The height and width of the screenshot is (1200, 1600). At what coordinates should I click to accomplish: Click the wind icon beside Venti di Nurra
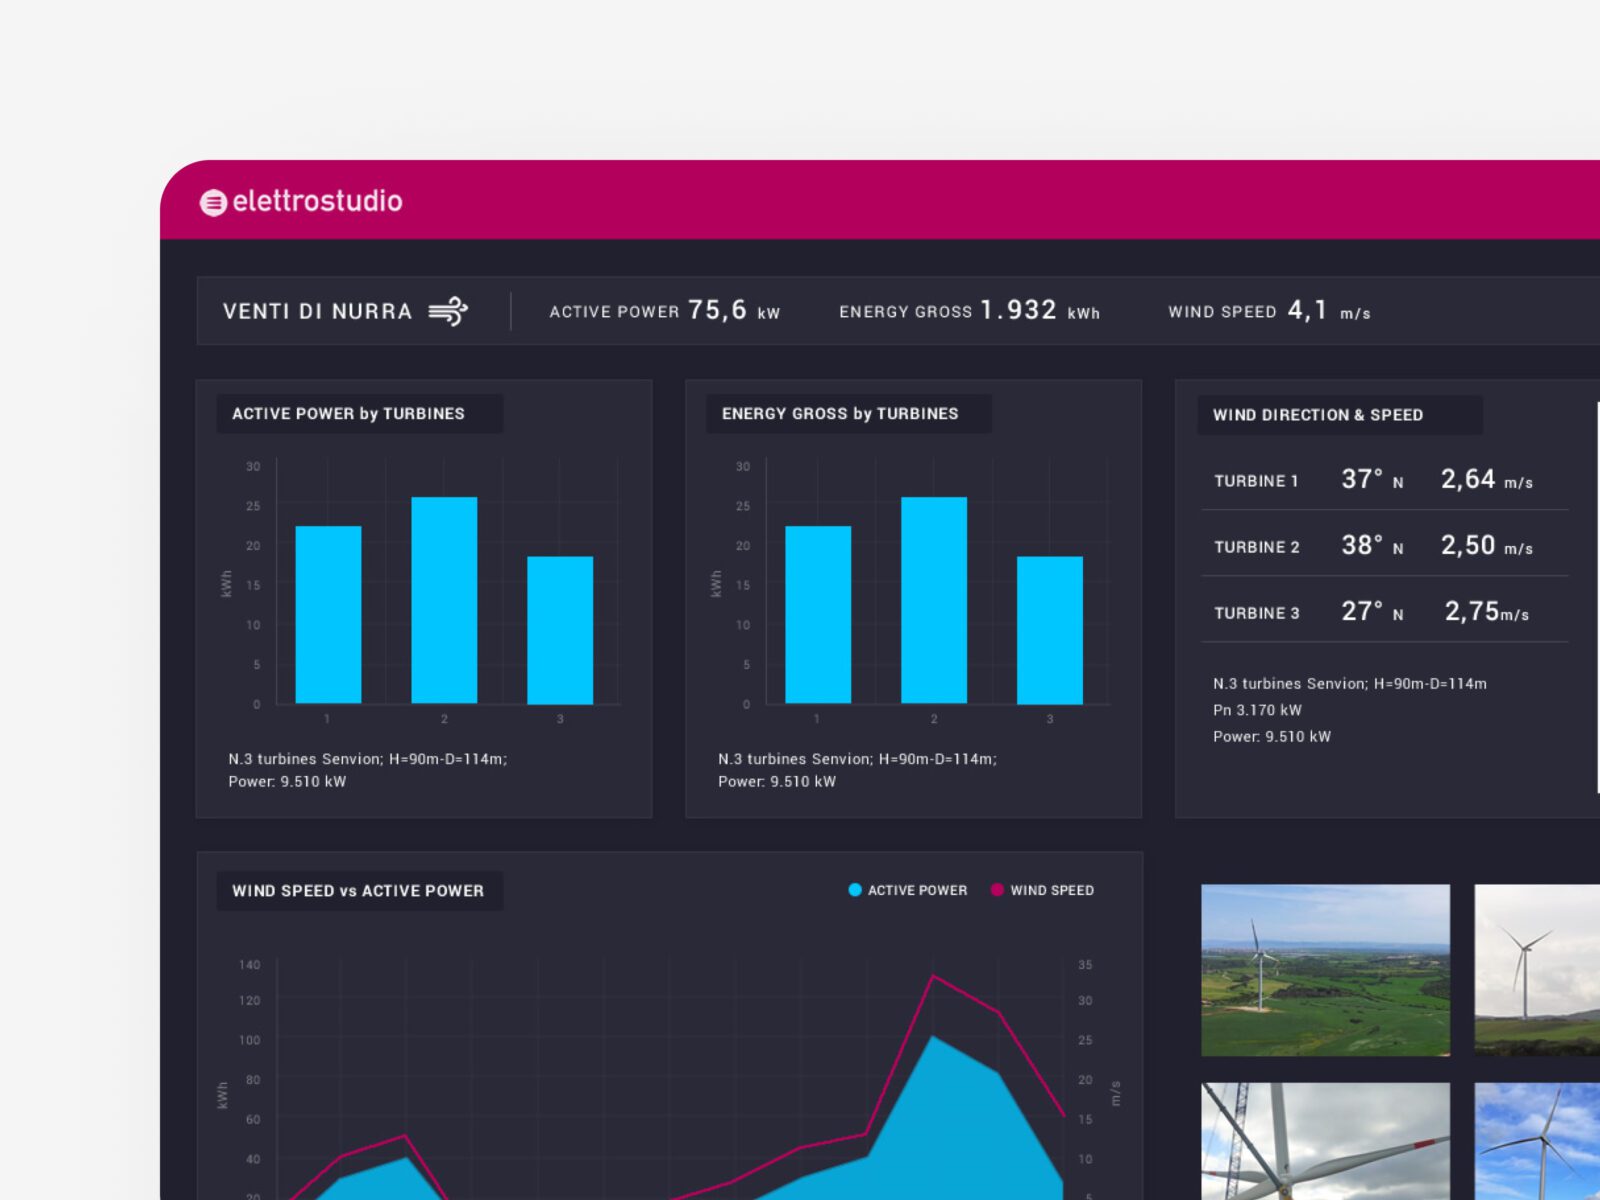447,311
